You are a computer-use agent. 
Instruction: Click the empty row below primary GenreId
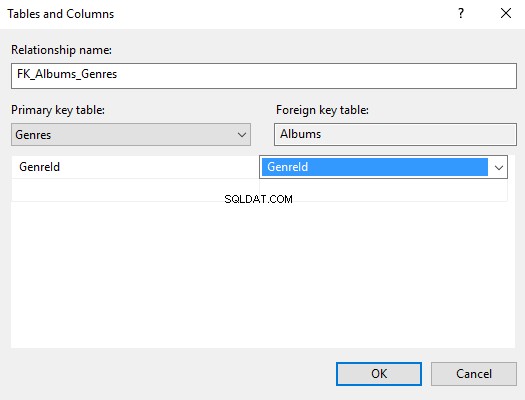click(x=135, y=190)
